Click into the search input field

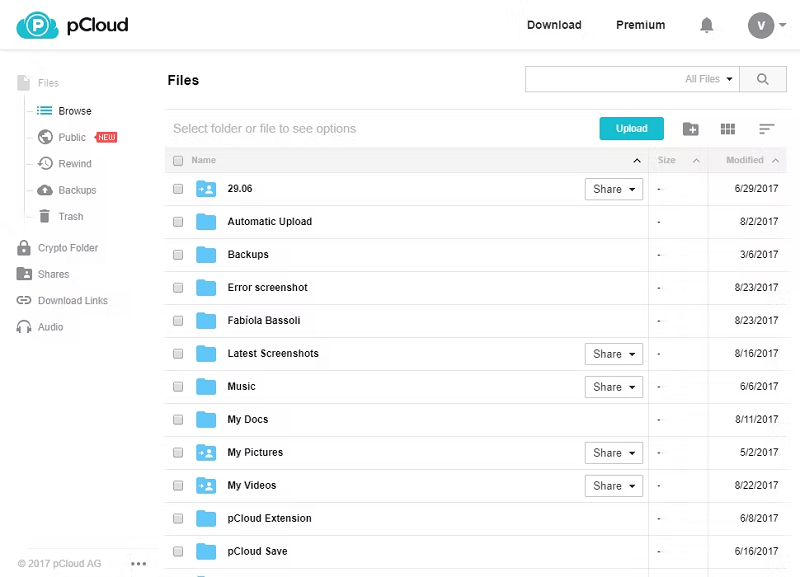click(600, 79)
